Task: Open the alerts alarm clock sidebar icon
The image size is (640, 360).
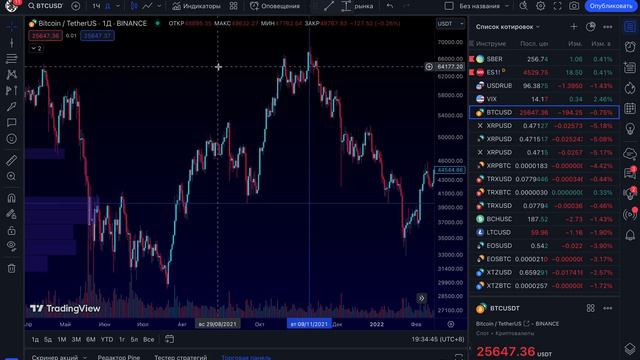Action: tap(630, 47)
